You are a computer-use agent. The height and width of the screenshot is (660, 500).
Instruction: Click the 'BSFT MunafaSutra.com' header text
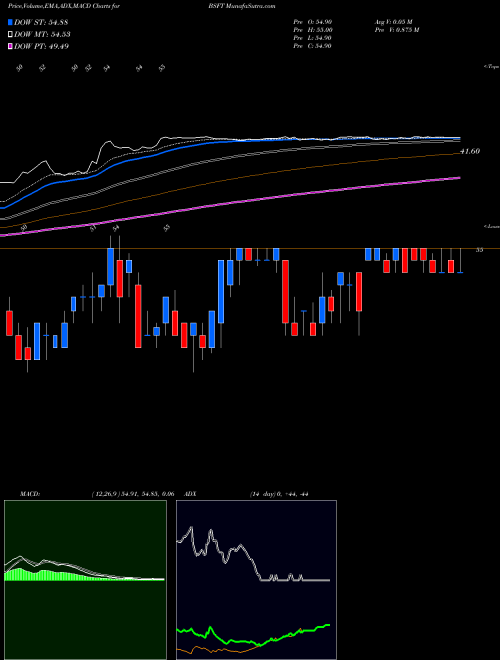(x=242, y=6)
